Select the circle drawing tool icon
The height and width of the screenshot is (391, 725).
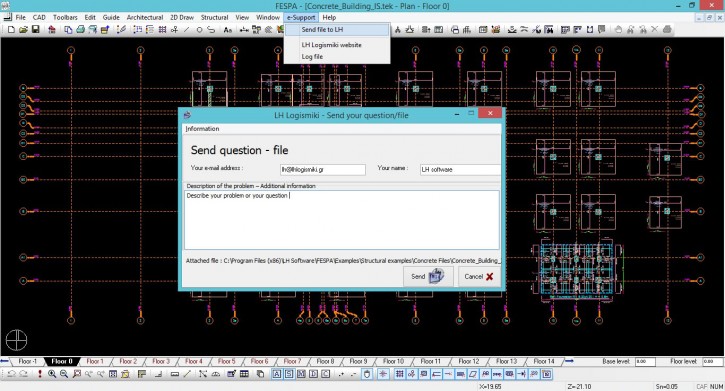[199, 30]
